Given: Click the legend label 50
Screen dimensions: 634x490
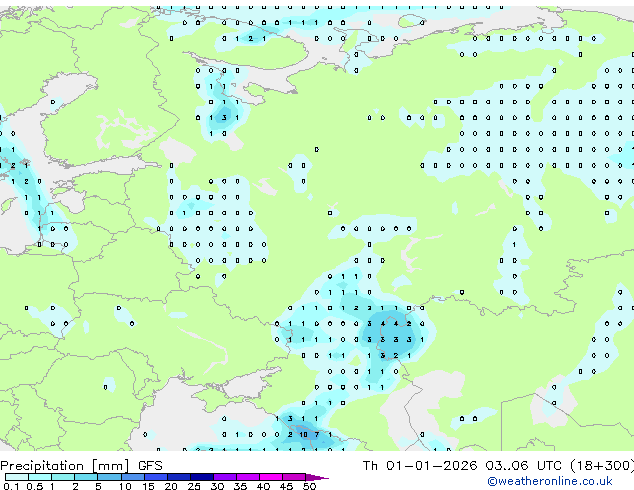Looking at the screenshot, I should point(310,486).
